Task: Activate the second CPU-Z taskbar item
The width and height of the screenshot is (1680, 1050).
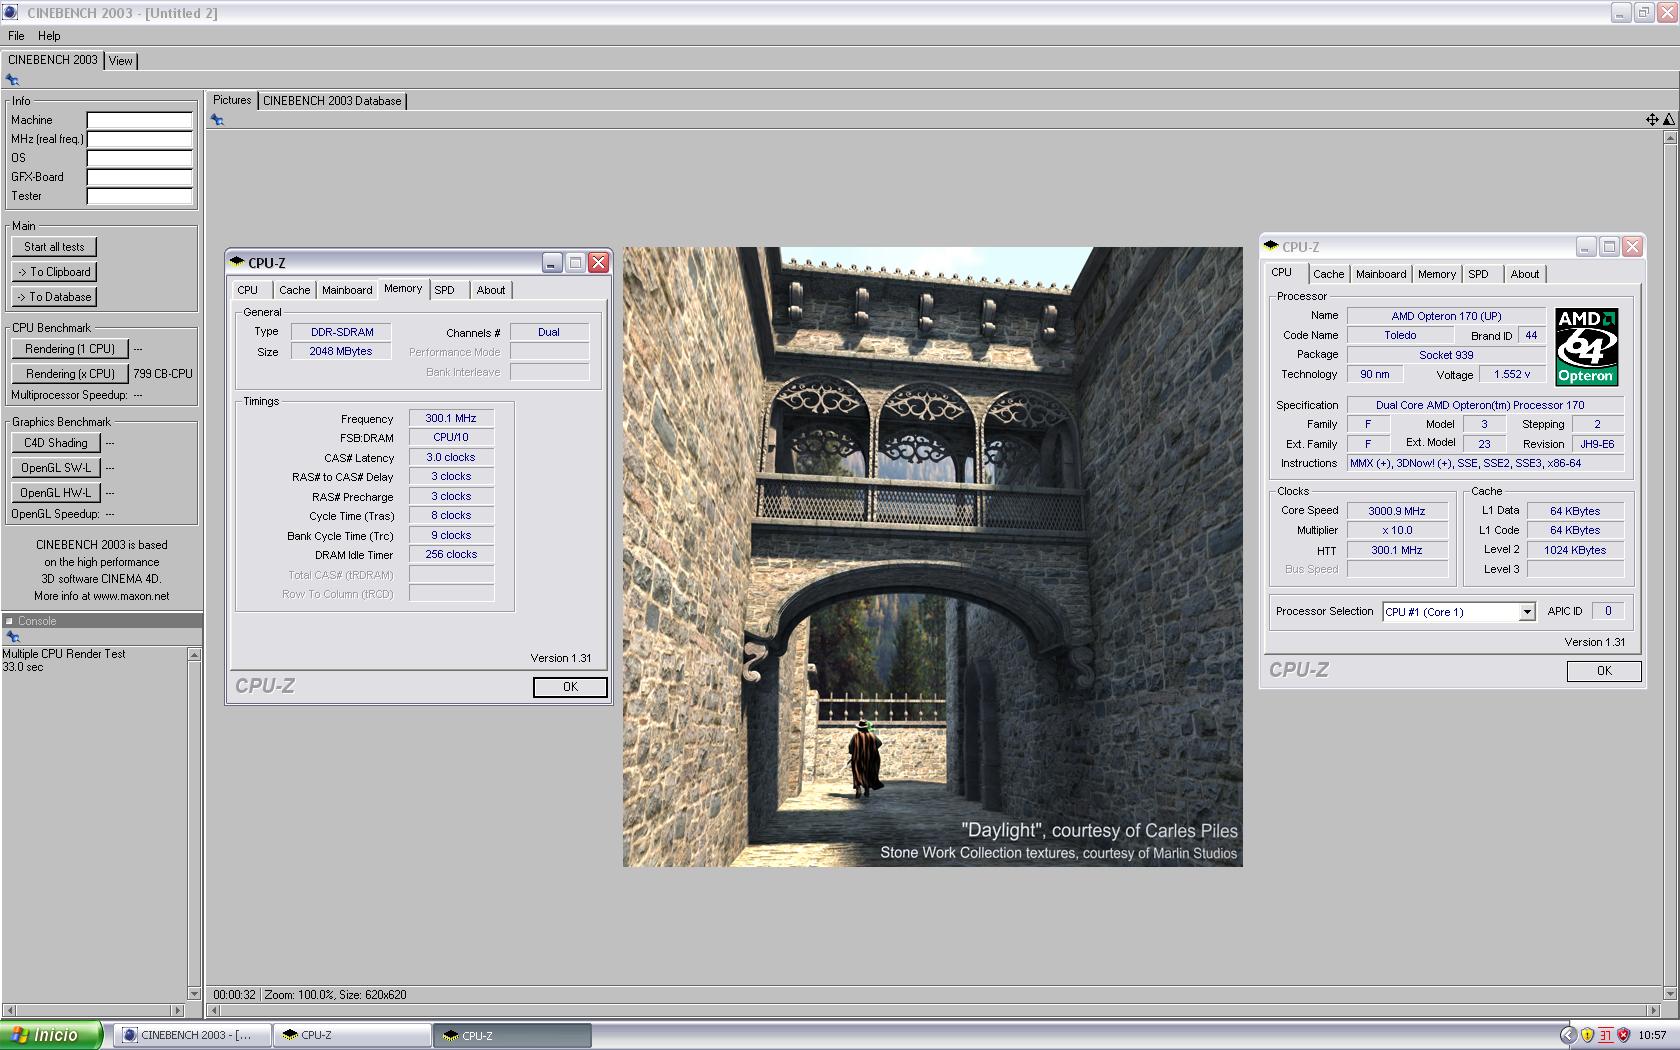Action: click(x=512, y=1035)
